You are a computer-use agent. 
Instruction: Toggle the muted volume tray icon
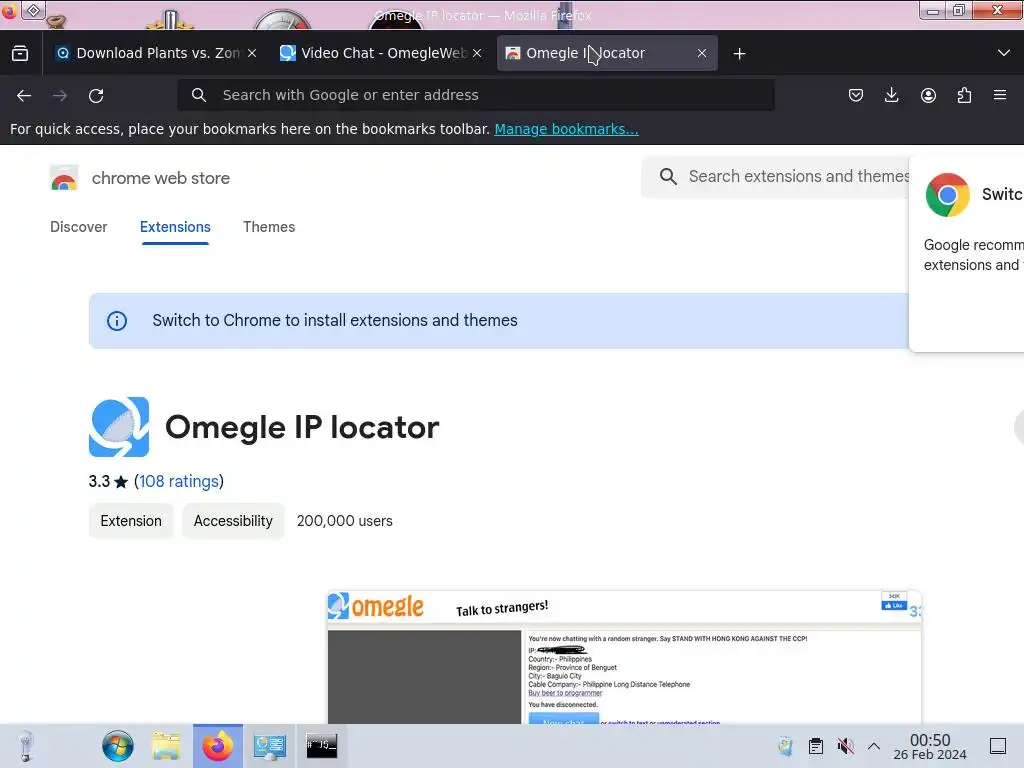pos(846,746)
